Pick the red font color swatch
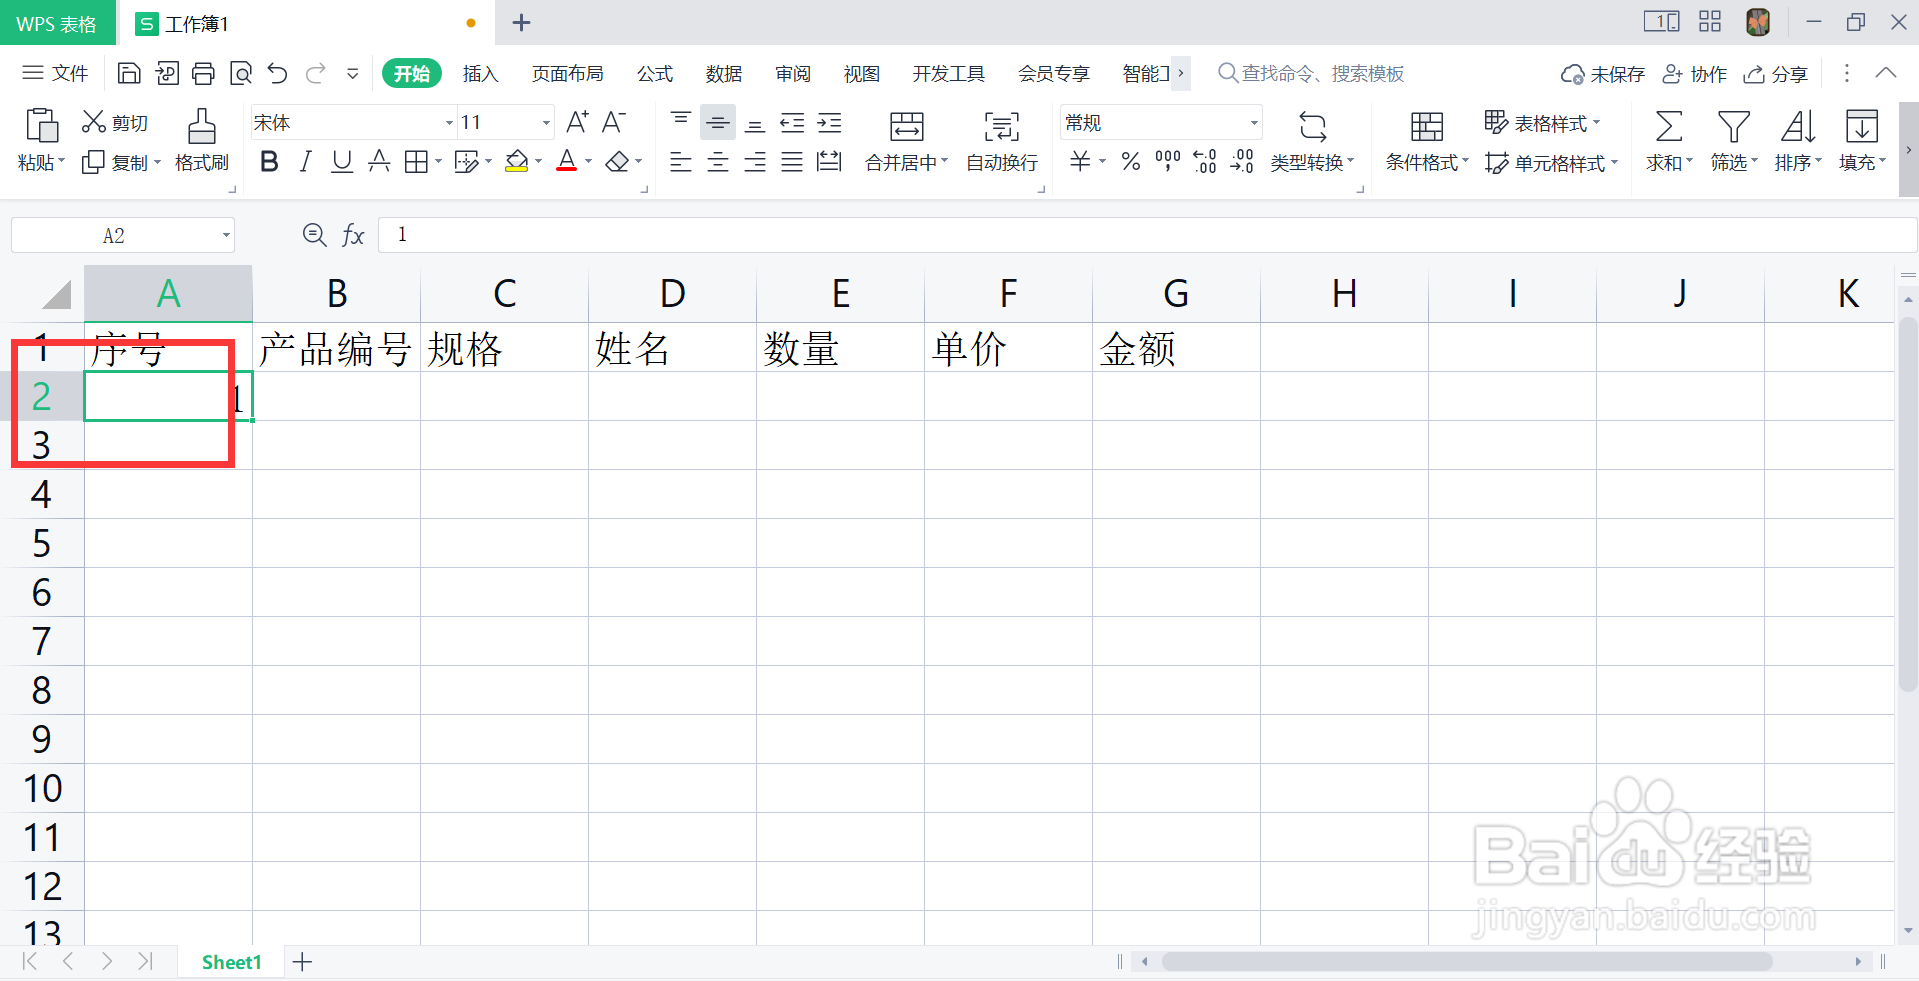Viewport: 1919px width, 981px height. tap(566, 161)
